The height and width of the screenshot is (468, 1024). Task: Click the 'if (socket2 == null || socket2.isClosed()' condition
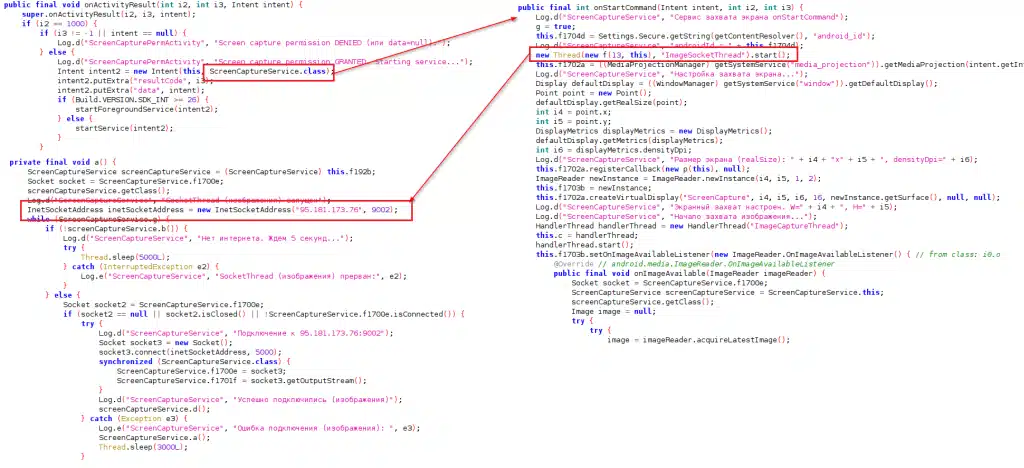tap(263, 314)
